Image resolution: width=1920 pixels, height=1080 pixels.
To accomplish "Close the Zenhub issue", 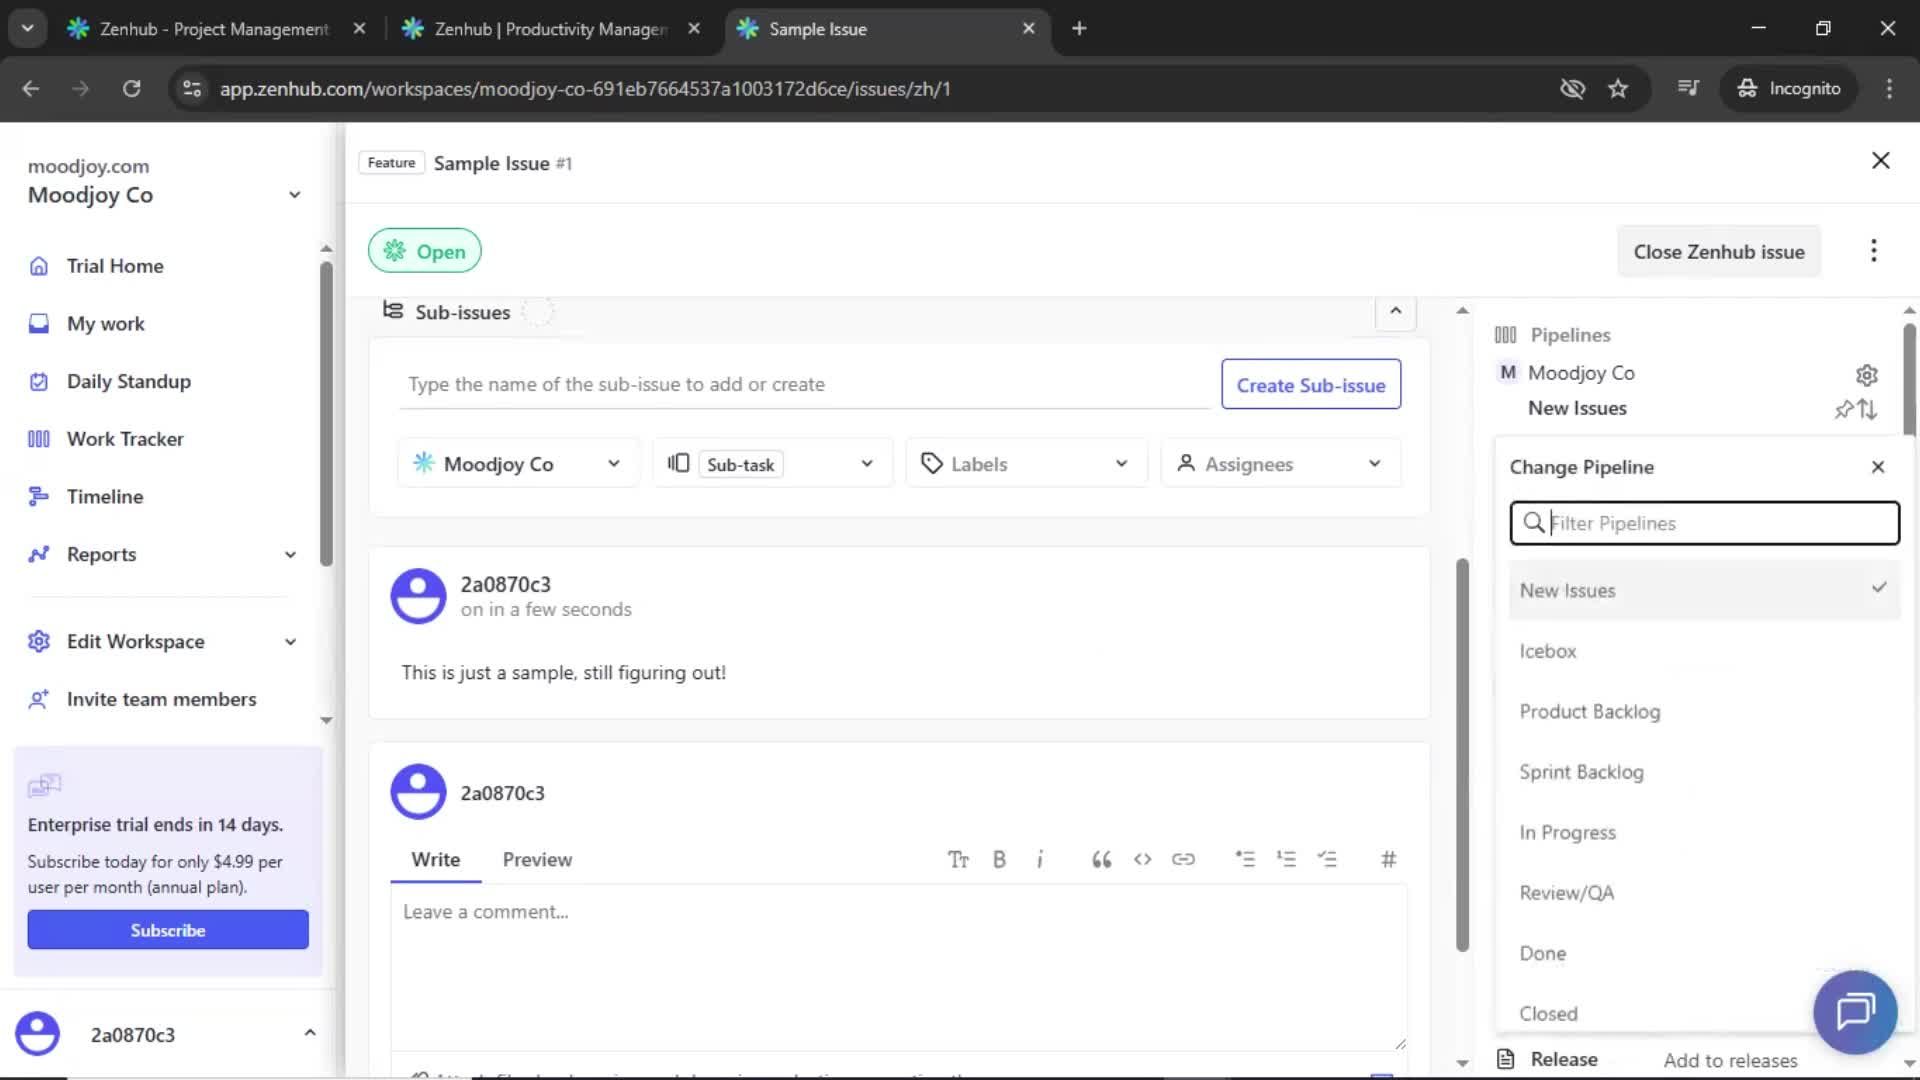I will point(1718,251).
